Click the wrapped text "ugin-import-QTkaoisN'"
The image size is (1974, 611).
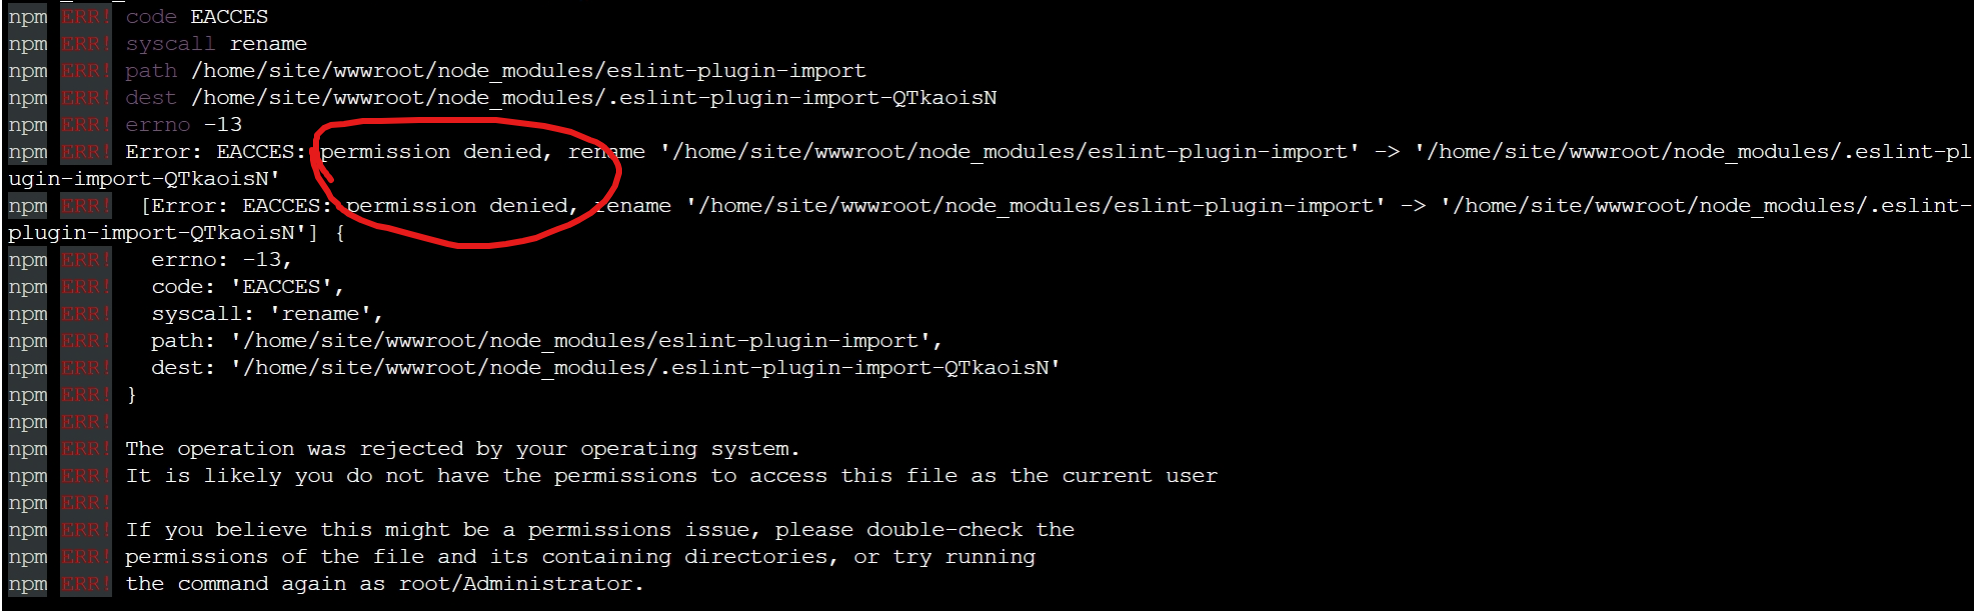pos(144,179)
